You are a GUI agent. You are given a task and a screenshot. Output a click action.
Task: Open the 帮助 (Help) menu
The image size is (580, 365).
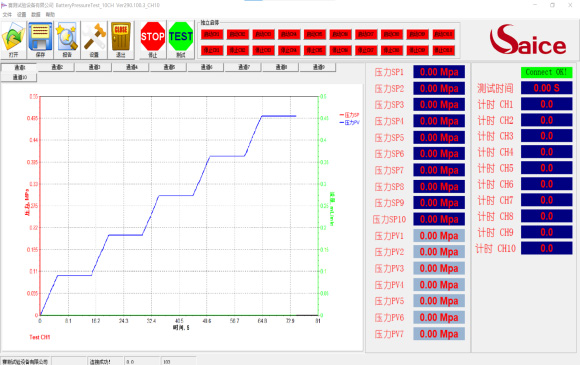tap(50, 14)
